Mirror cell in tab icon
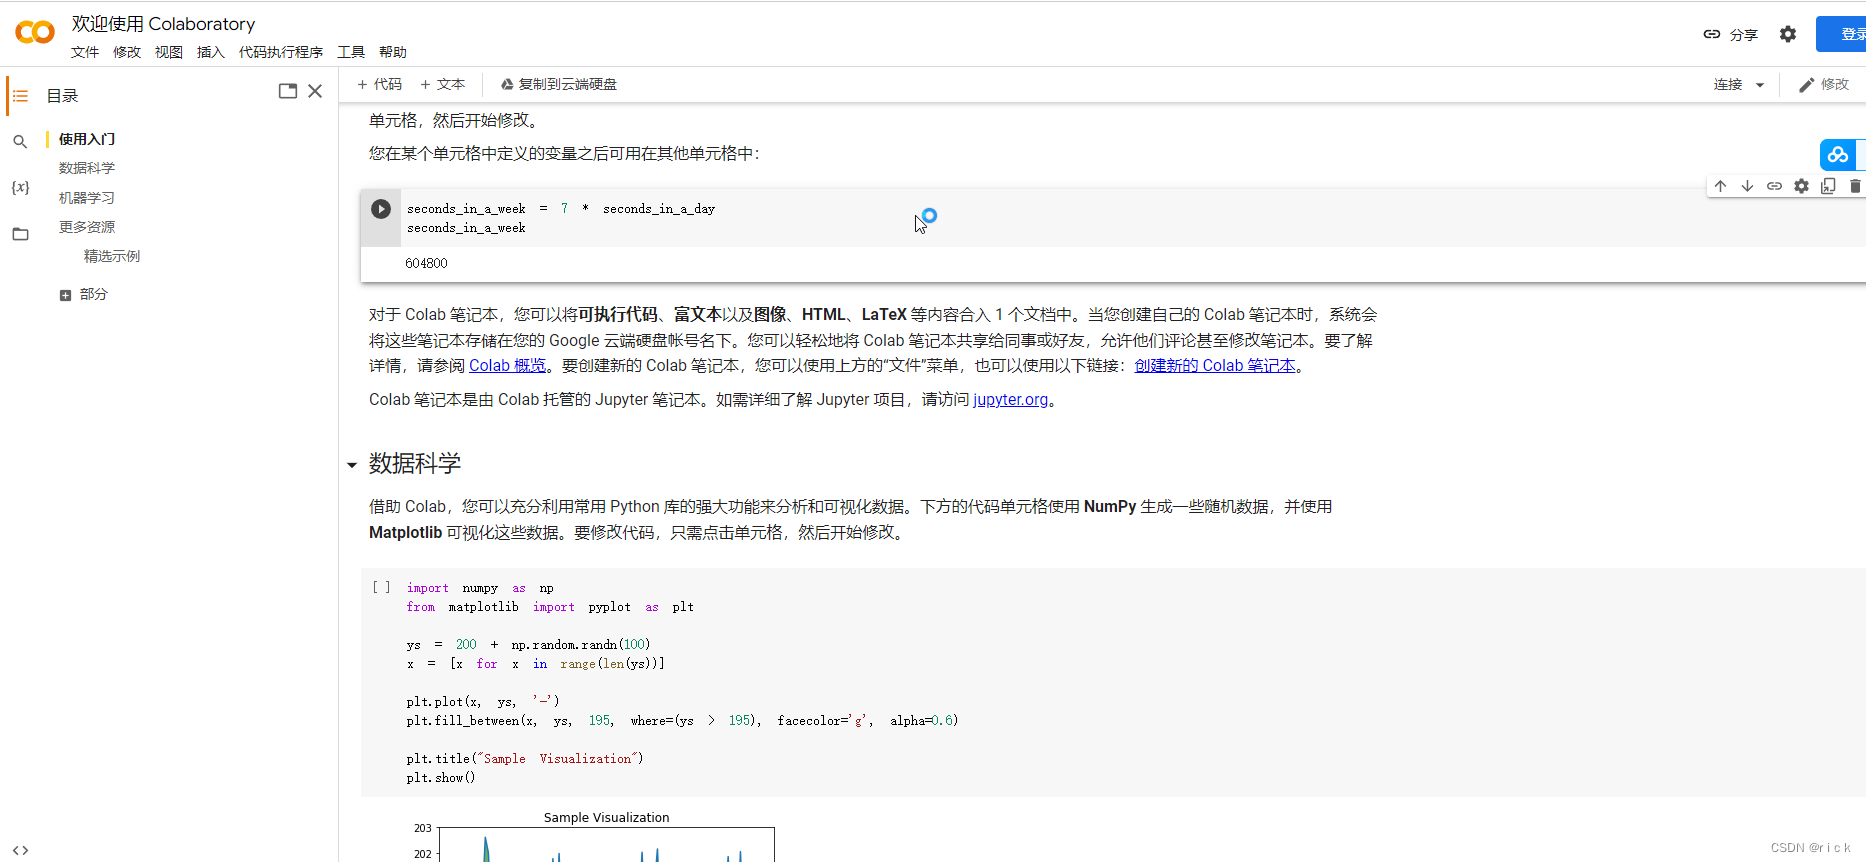Image resolution: width=1866 pixels, height=862 pixels. (x=1828, y=186)
